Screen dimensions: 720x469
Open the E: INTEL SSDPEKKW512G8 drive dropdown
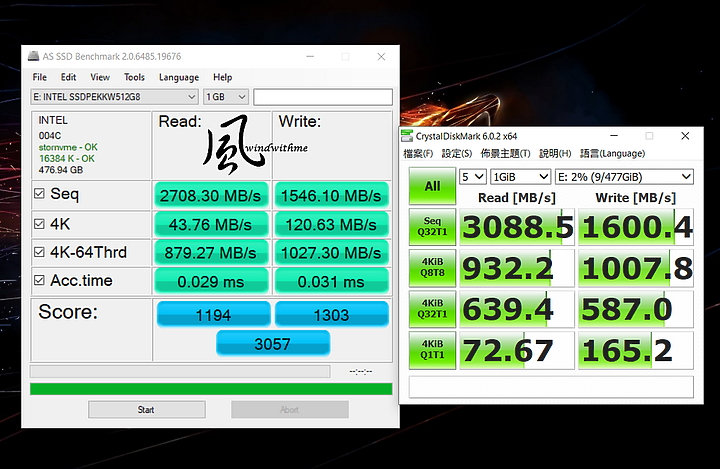click(114, 97)
